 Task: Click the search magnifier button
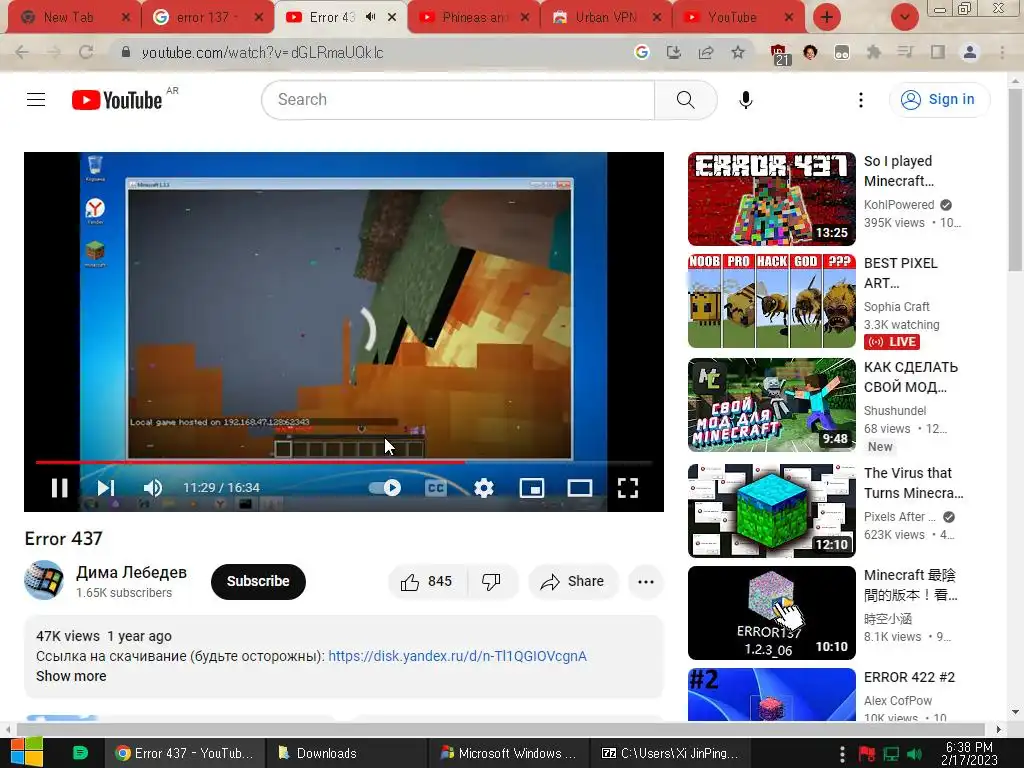click(685, 99)
